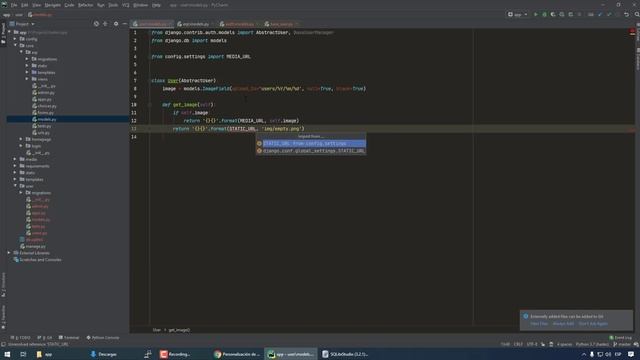Click the expand/collapse all icon in Project panel
This screenshot has height=360, width=640.
coord(105,24)
